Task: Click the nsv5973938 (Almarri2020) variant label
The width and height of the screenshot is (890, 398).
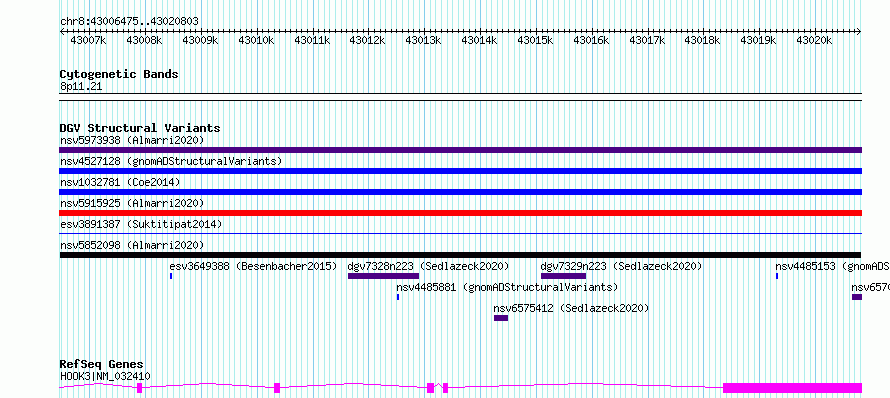Action: click(132, 140)
